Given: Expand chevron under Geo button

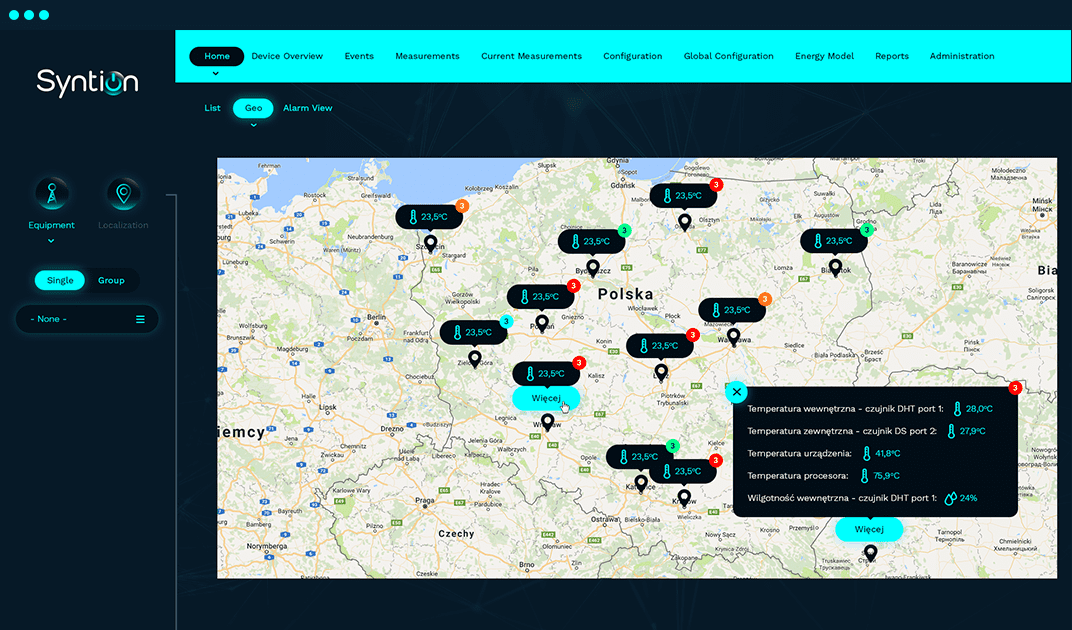Looking at the screenshot, I should pos(253,125).
